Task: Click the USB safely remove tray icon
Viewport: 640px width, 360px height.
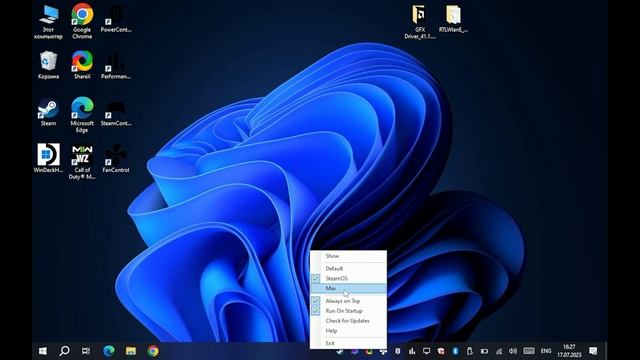Action: point(469,351)
